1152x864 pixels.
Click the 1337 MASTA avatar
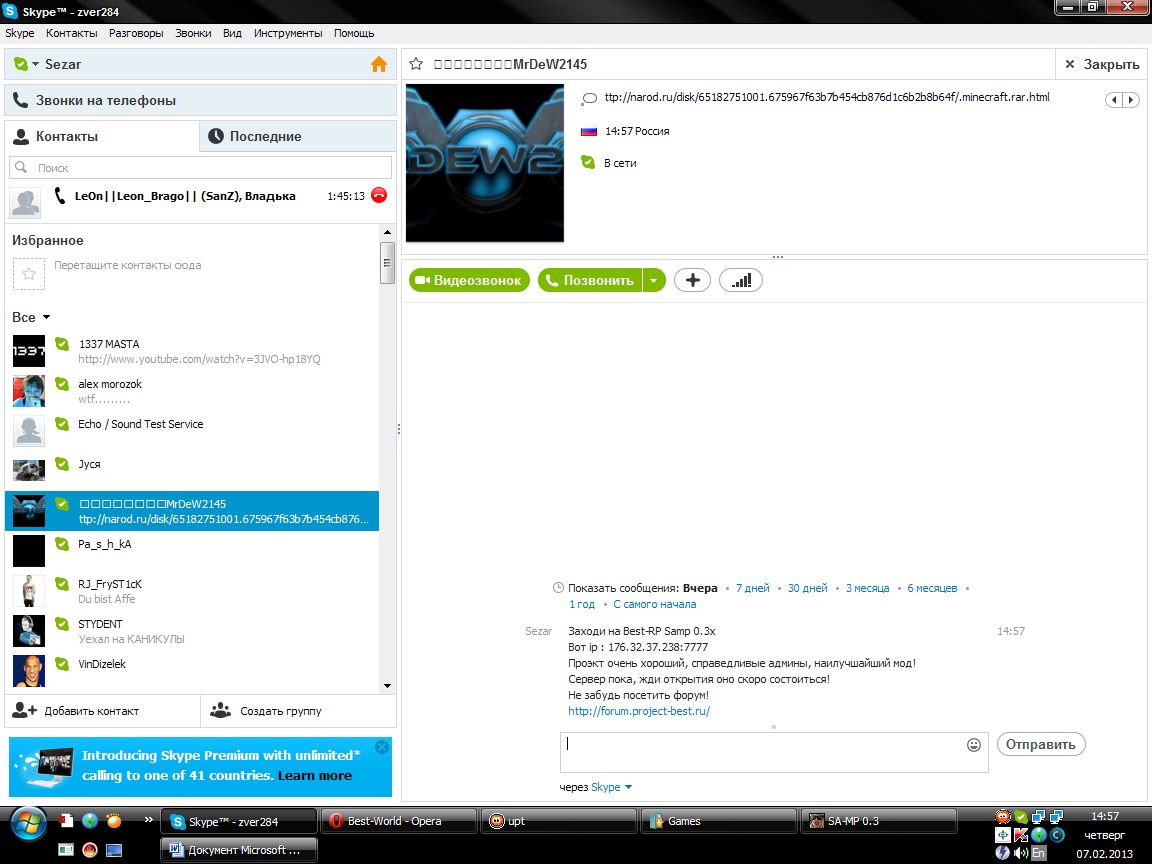[29, 351]
